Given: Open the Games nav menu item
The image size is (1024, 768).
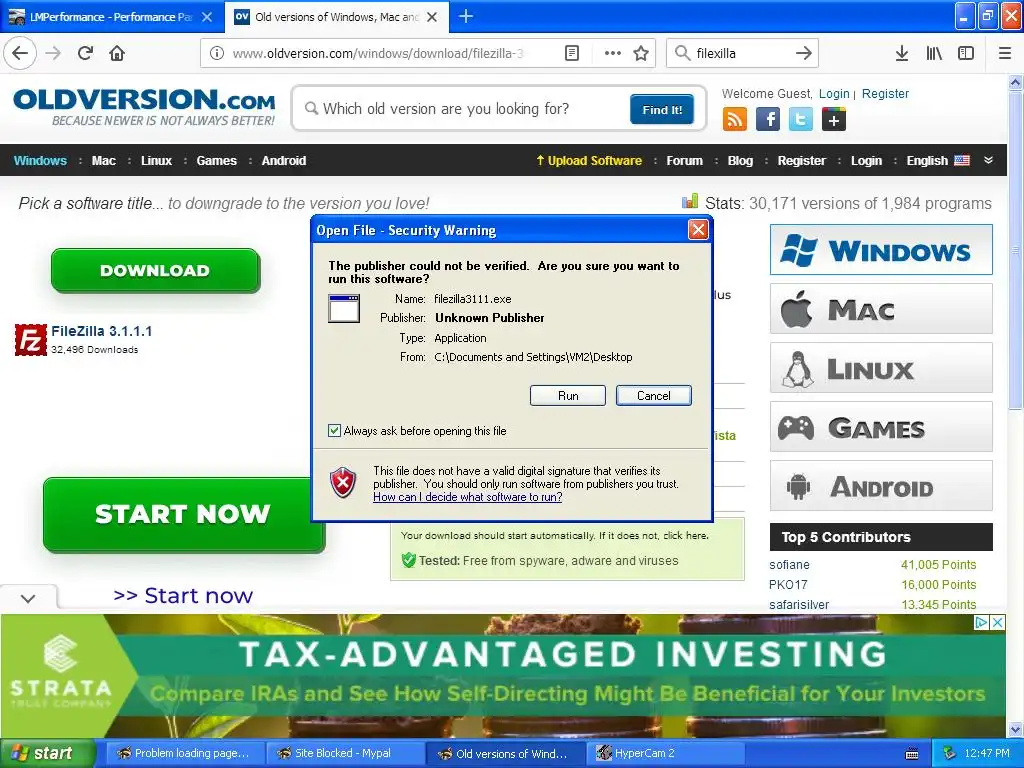Looking at the screenshot, I should [x=216, y=161].
